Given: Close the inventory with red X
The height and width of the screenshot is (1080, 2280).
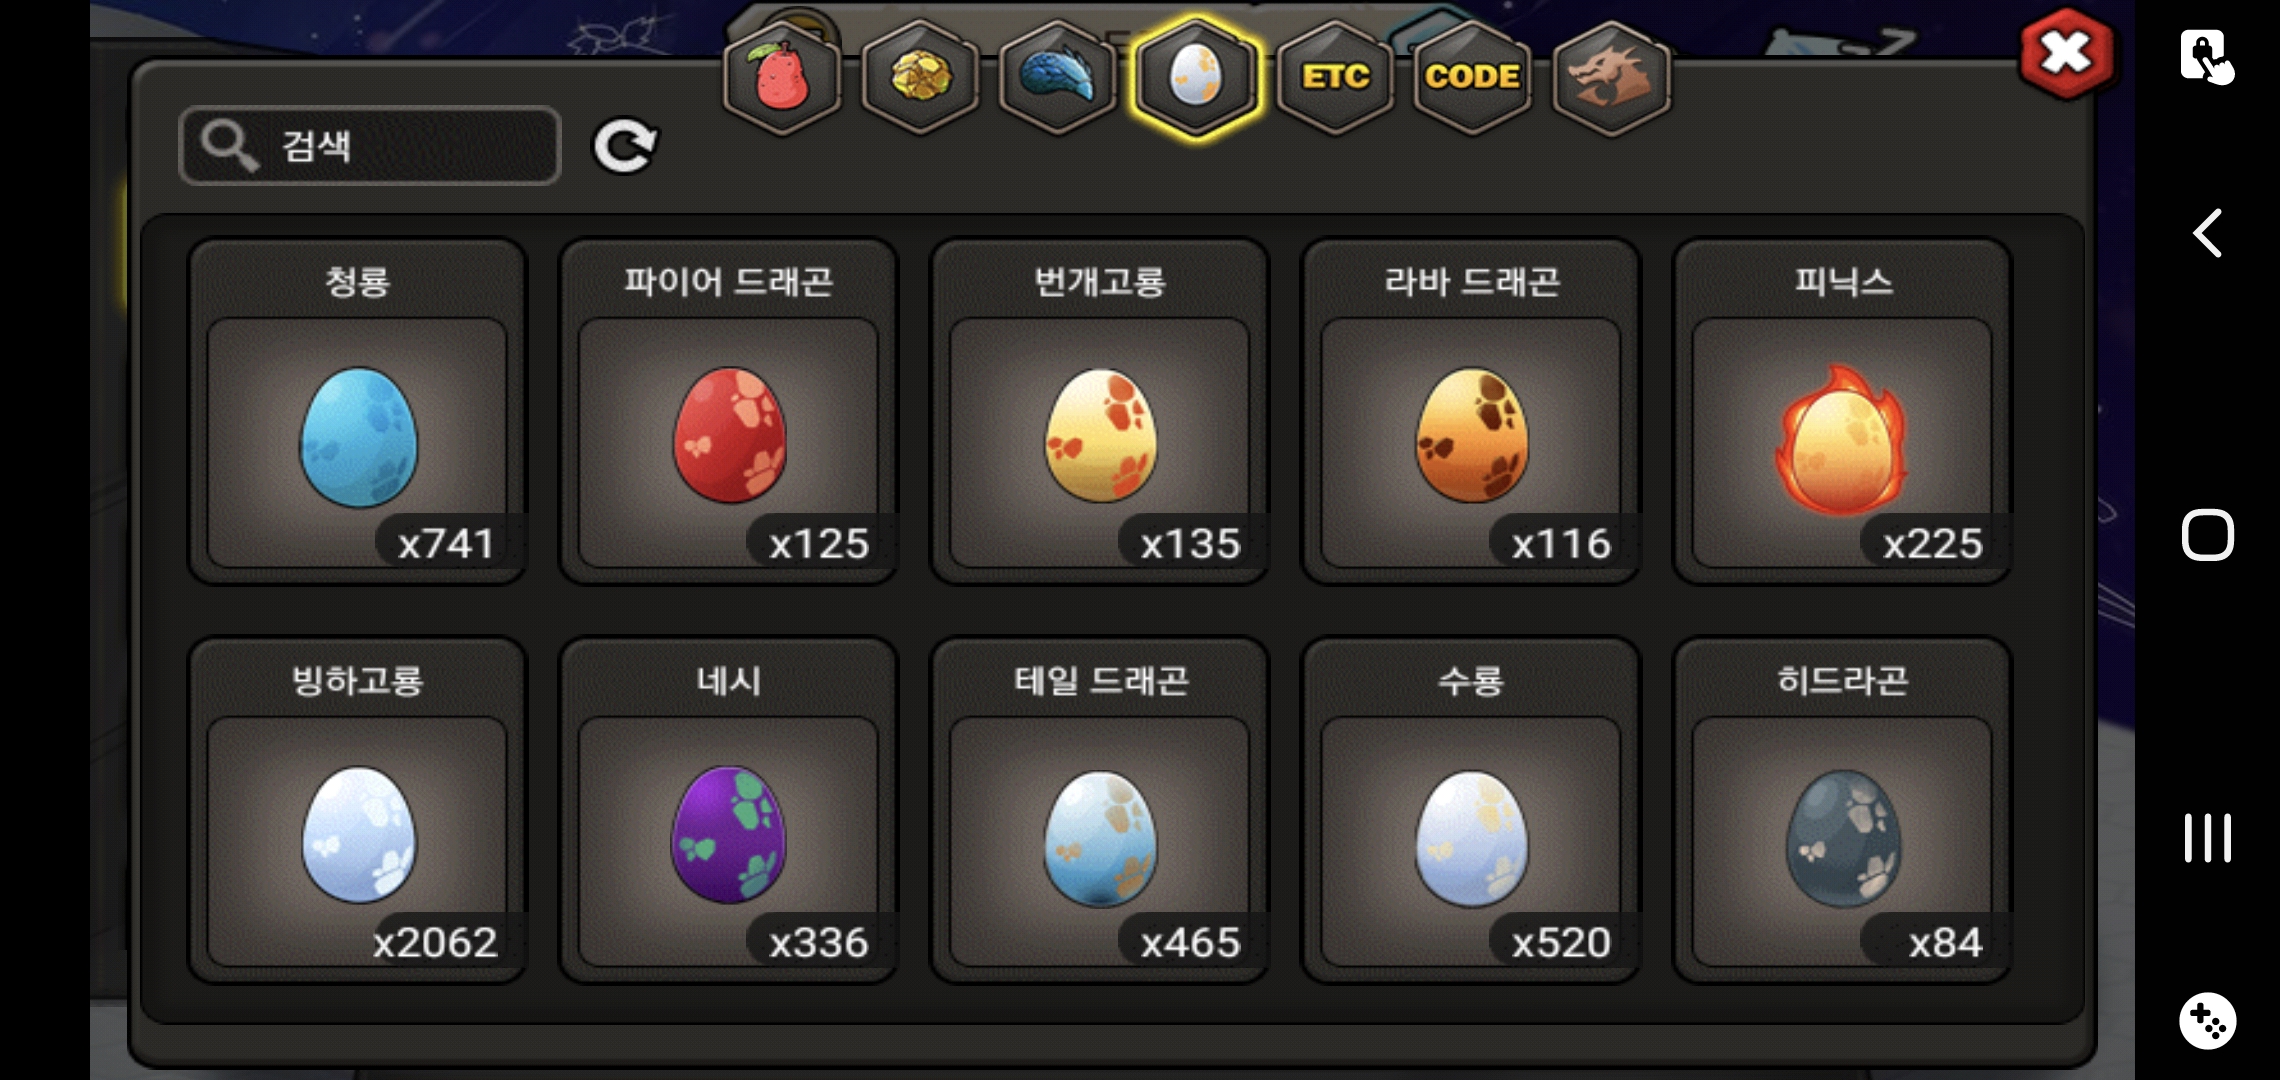Looking at the screenshot, I should pos(2067,54).
